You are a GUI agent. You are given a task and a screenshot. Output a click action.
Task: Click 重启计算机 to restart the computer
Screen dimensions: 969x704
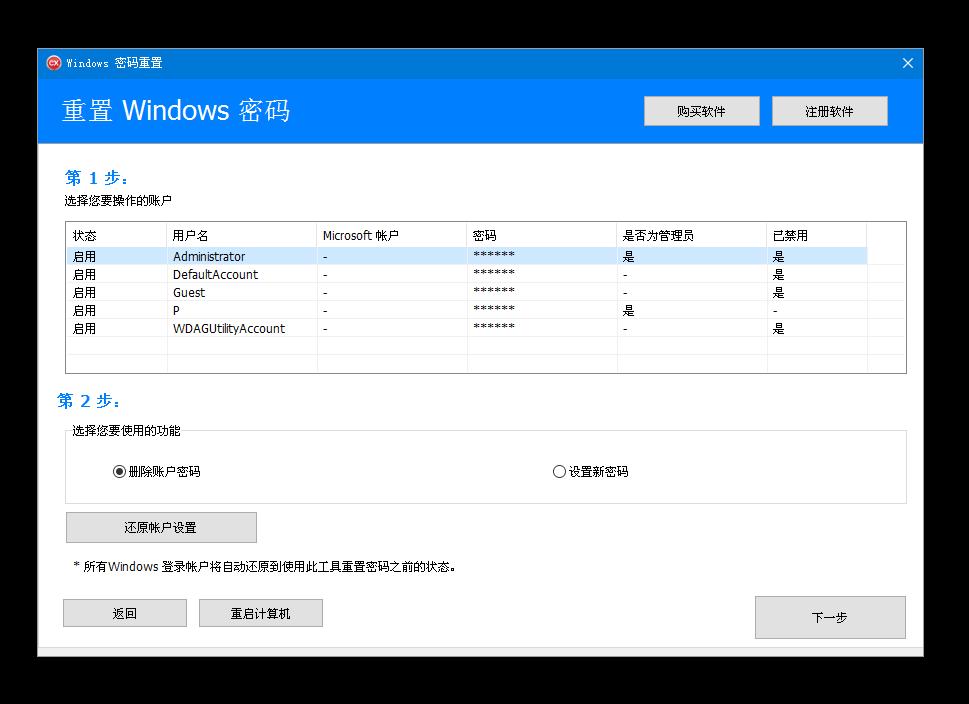pos(260,613)
